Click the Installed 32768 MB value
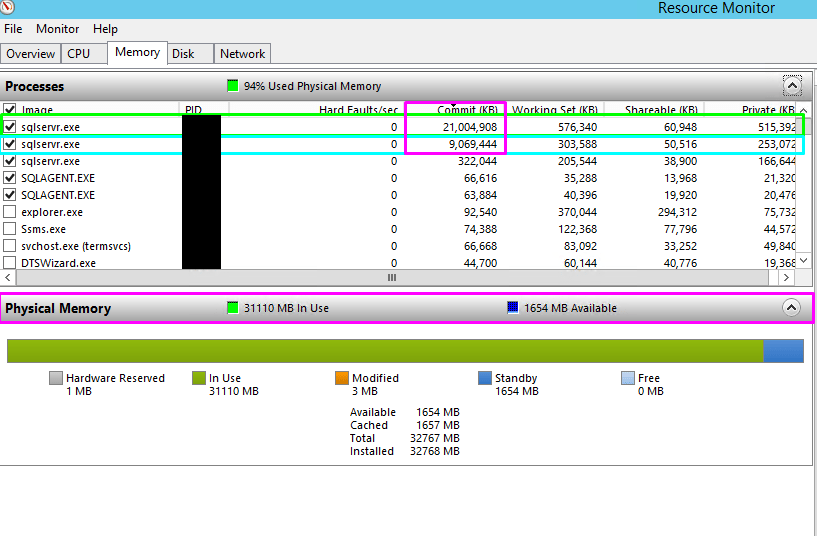This screenshot has width=817, height=536. (435, 451)
